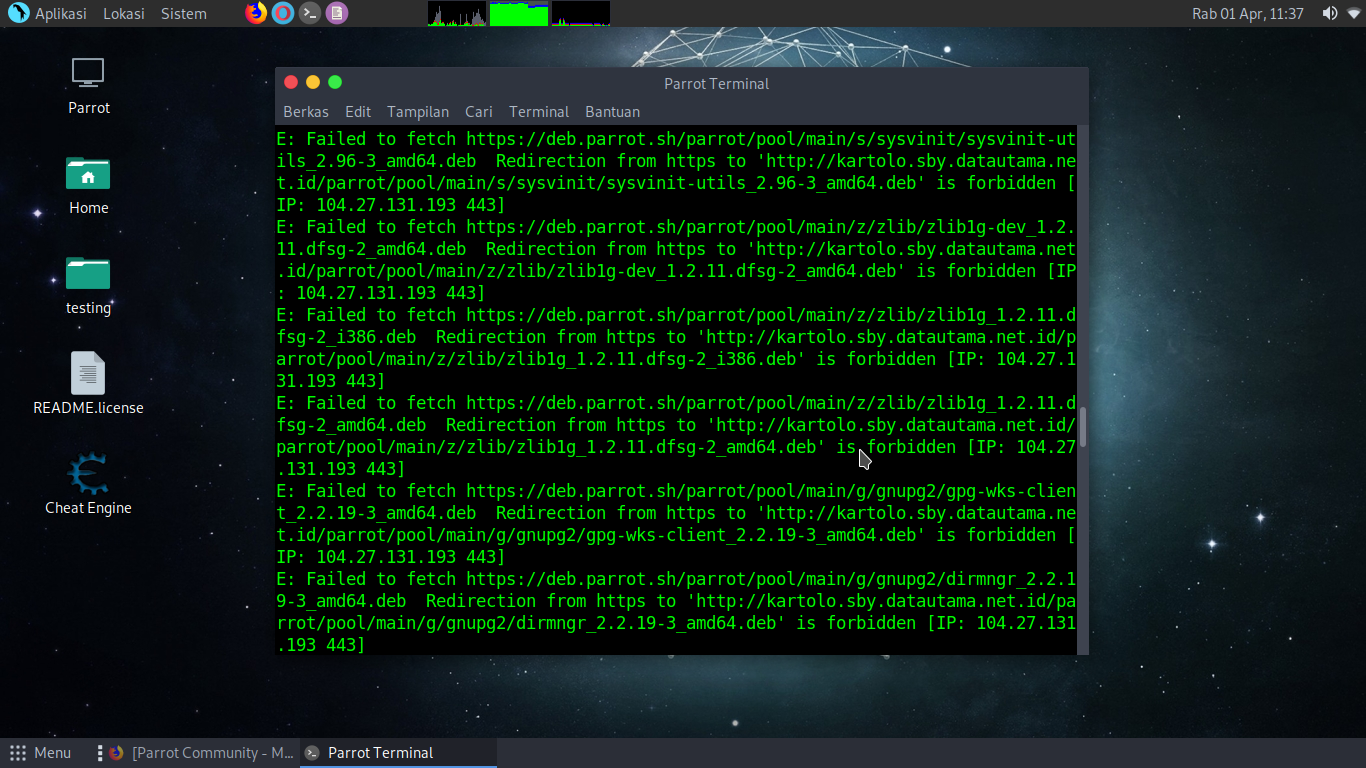Open the Aplikasi menu

tap(61, 14)
